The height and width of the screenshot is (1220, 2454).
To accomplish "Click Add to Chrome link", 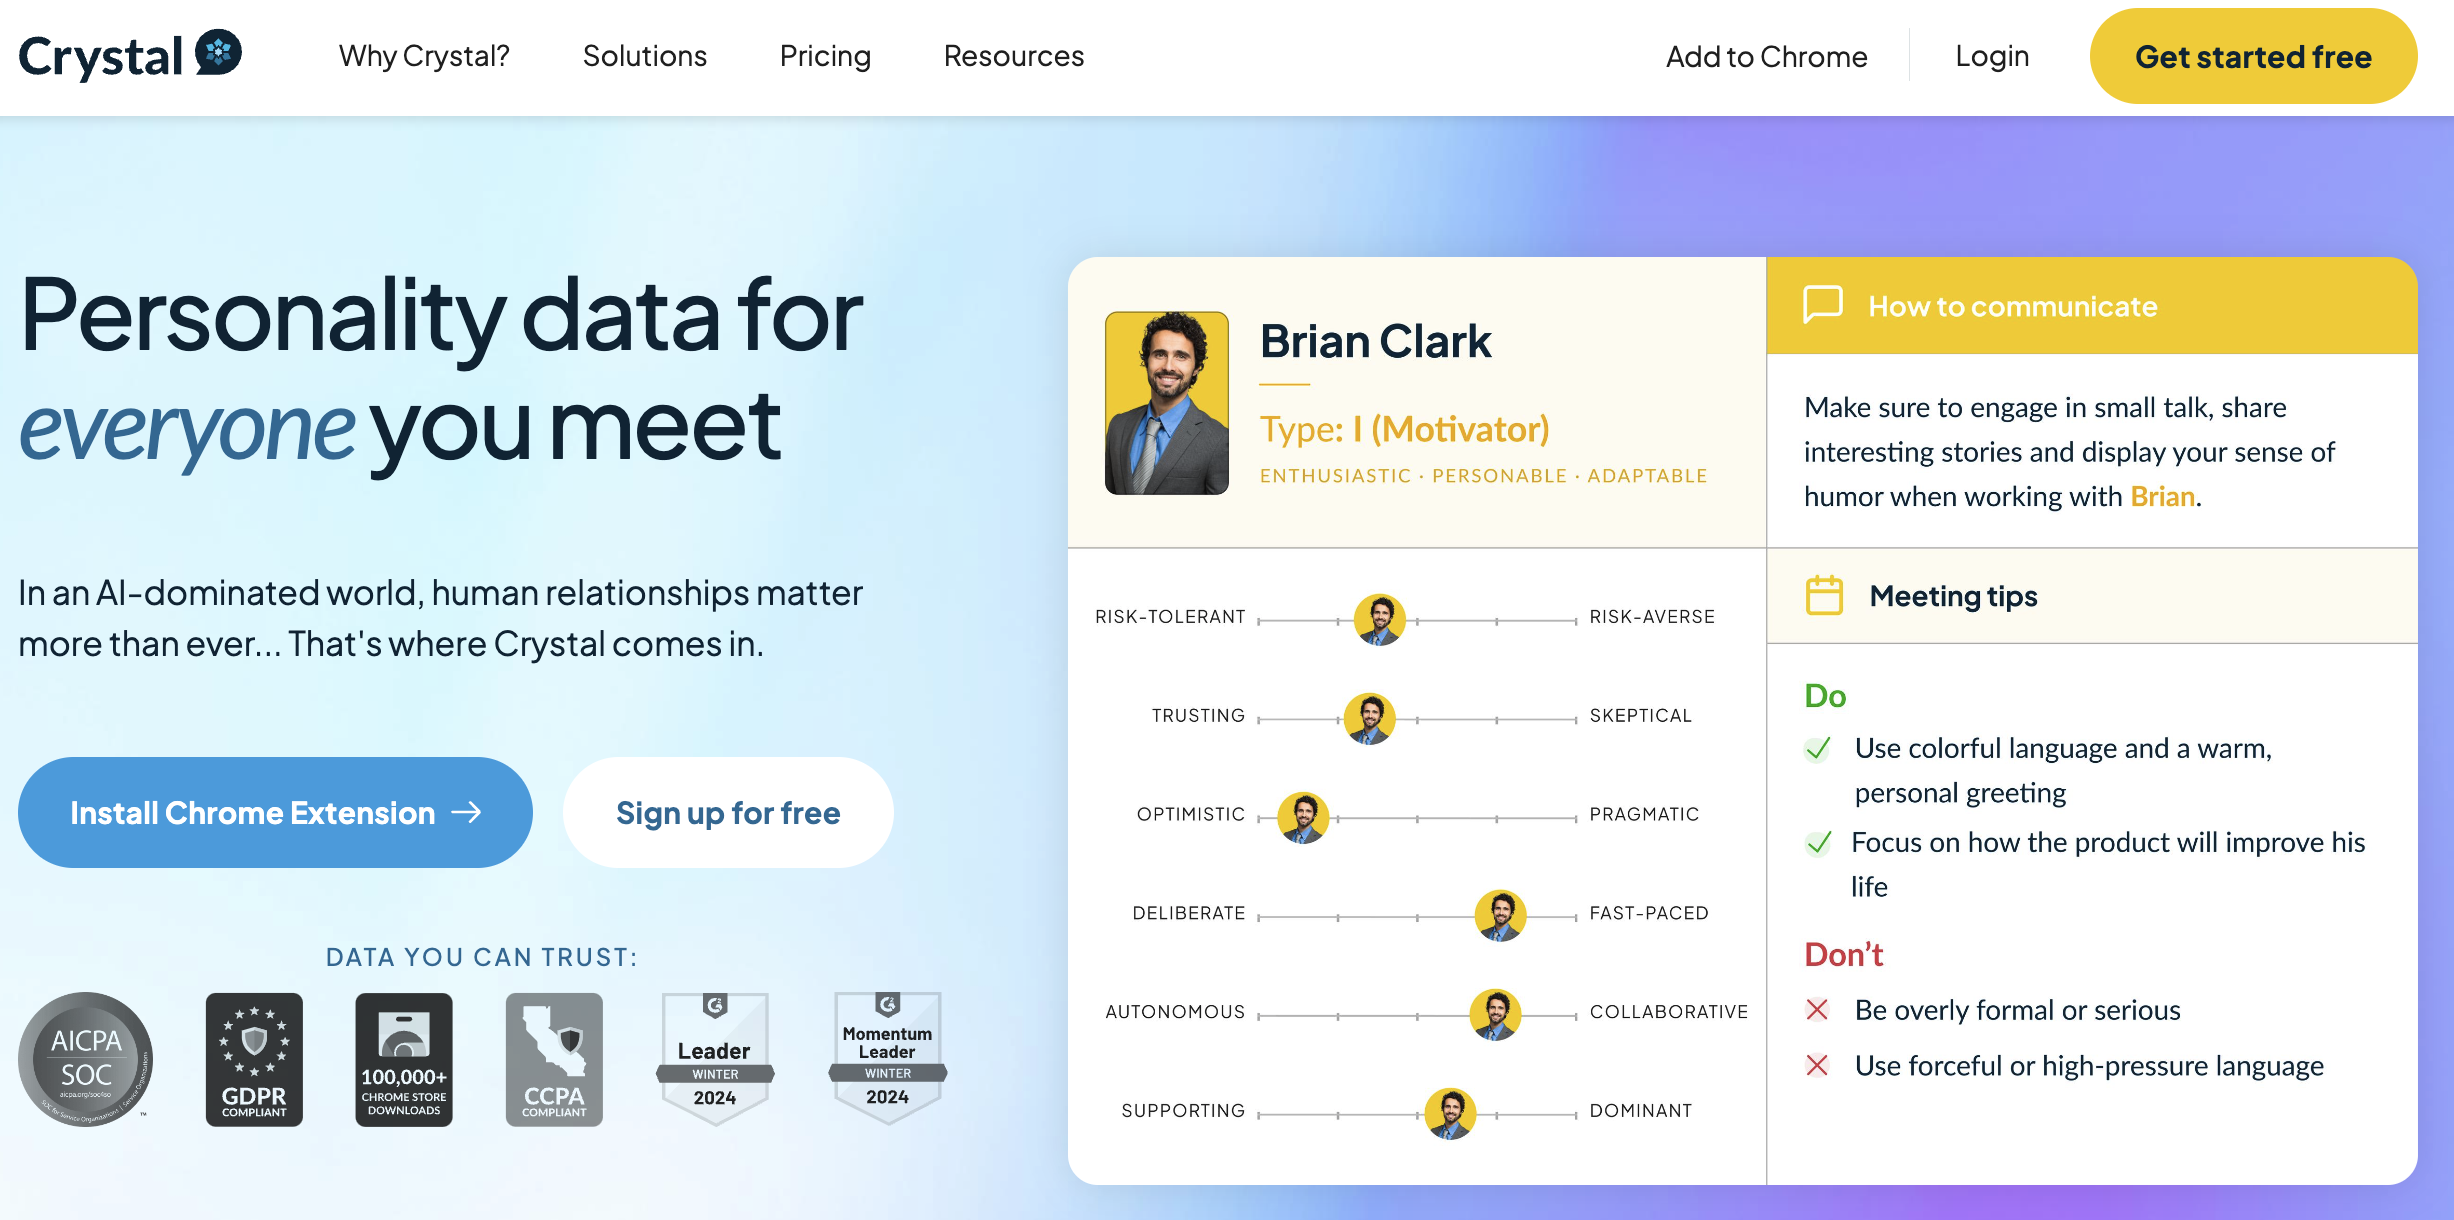I will point(1767,57).
